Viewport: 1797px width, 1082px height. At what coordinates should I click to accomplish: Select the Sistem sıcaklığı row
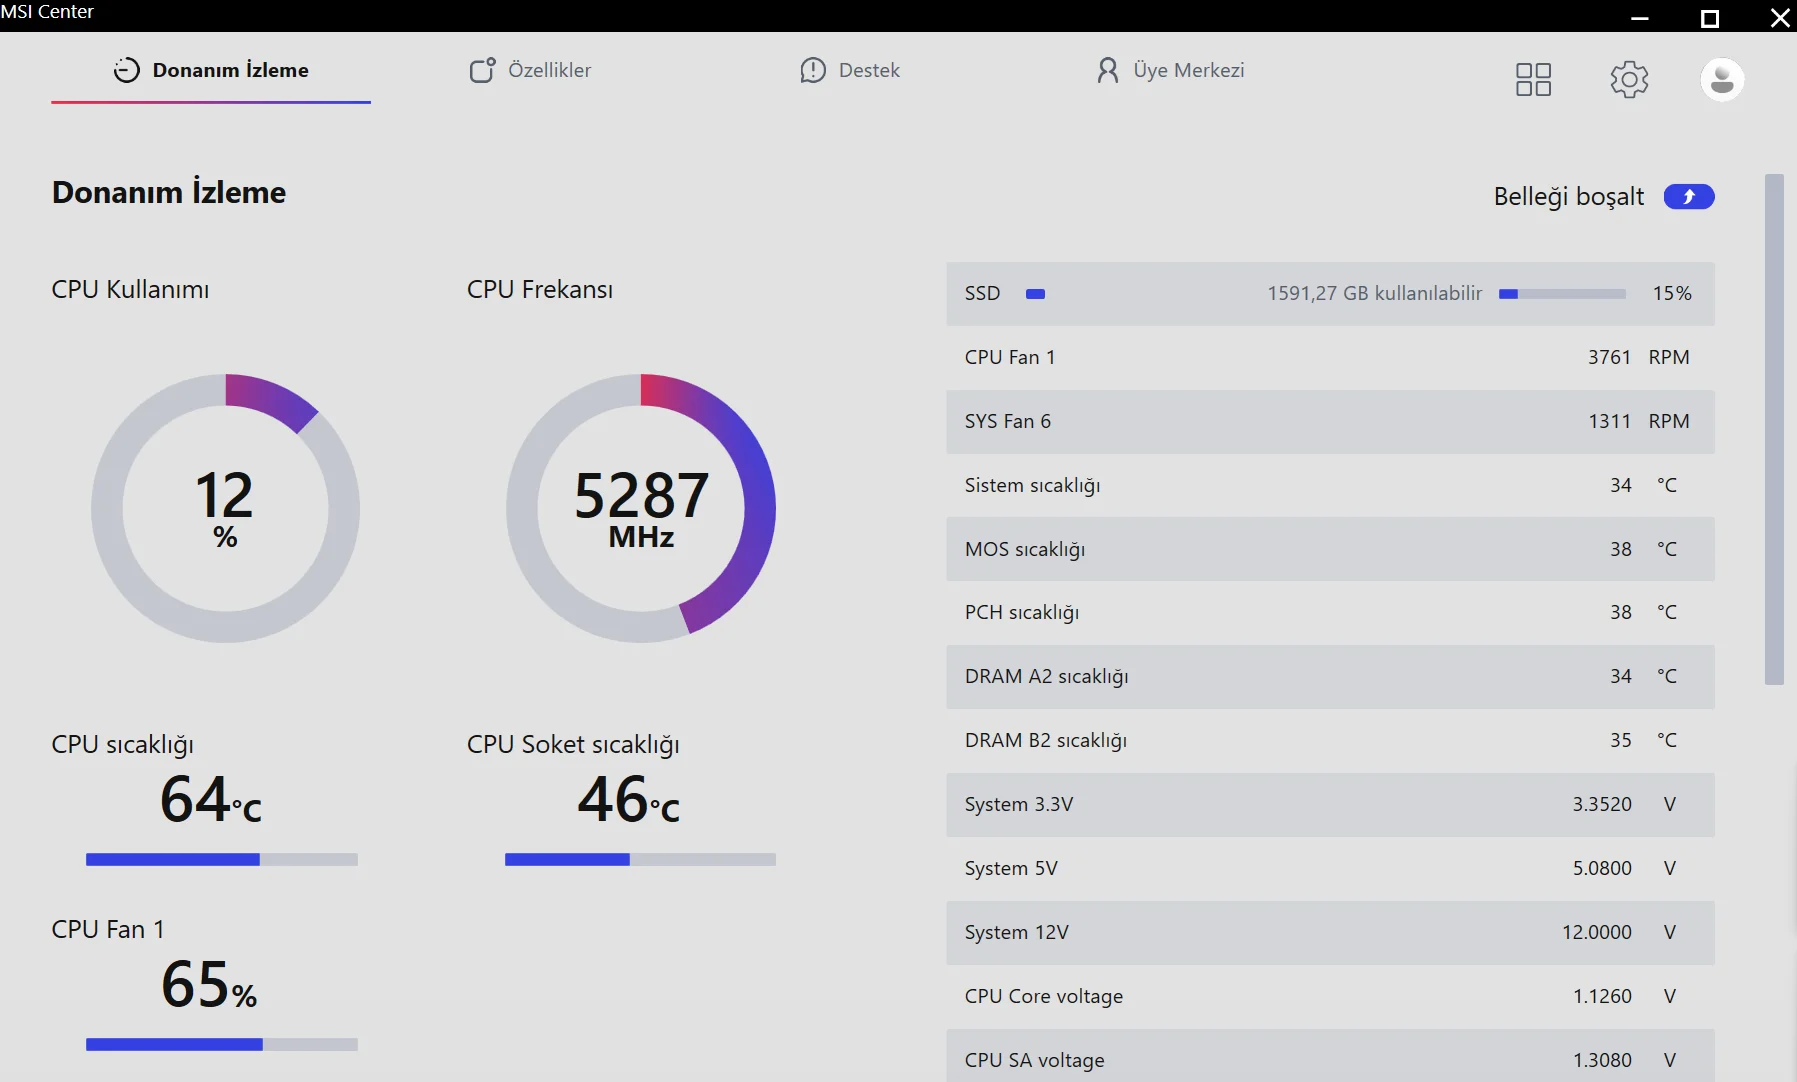1330,485
